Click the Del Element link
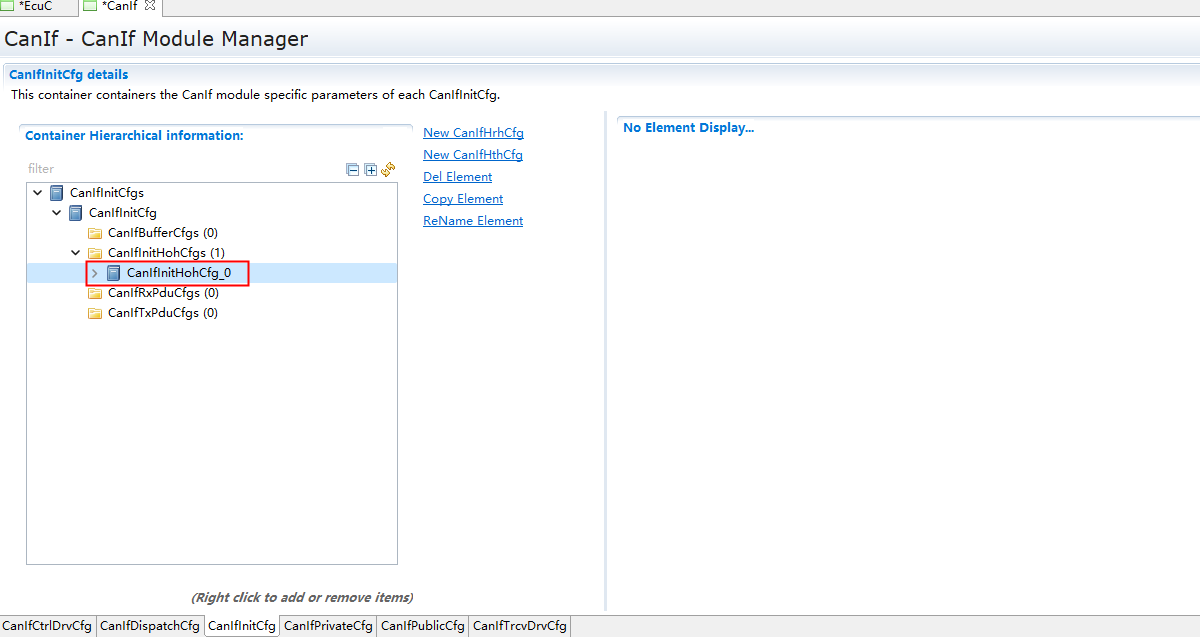 pos(457,177)
